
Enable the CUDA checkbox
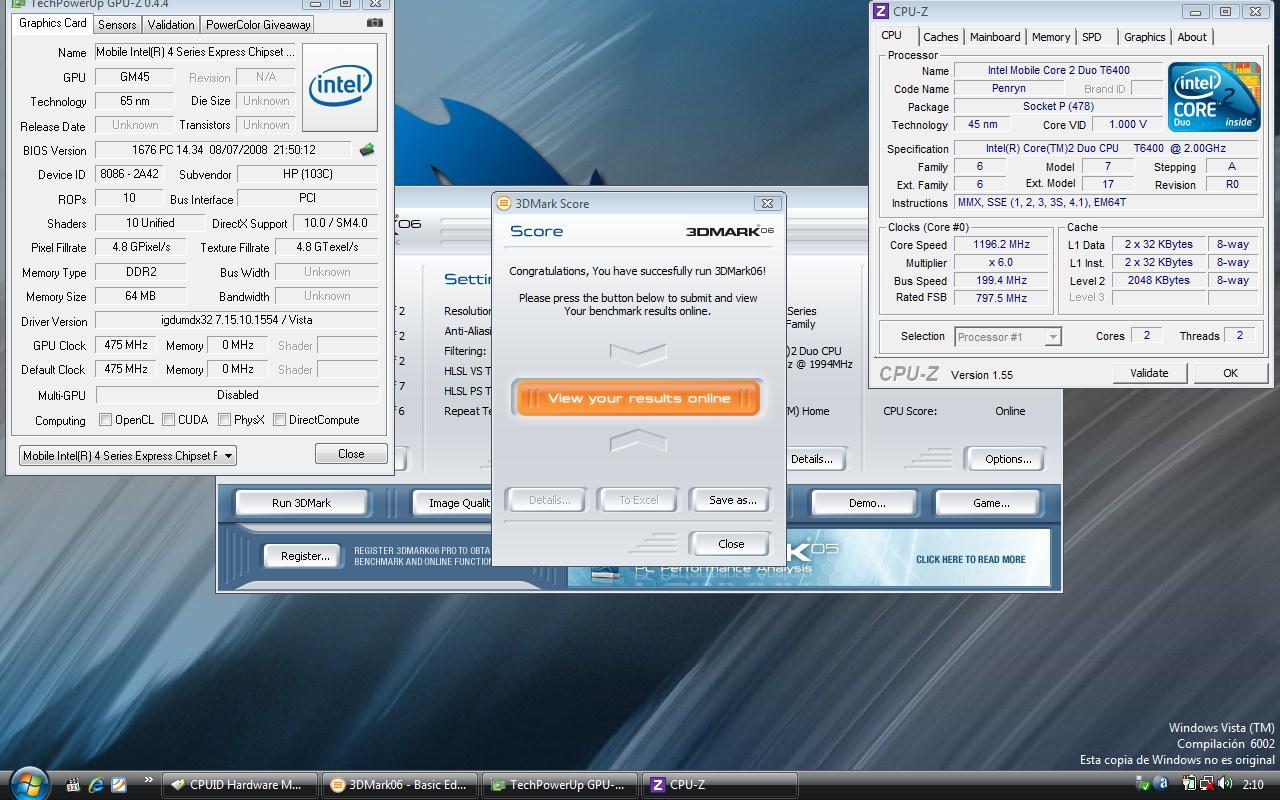[168, 420]
